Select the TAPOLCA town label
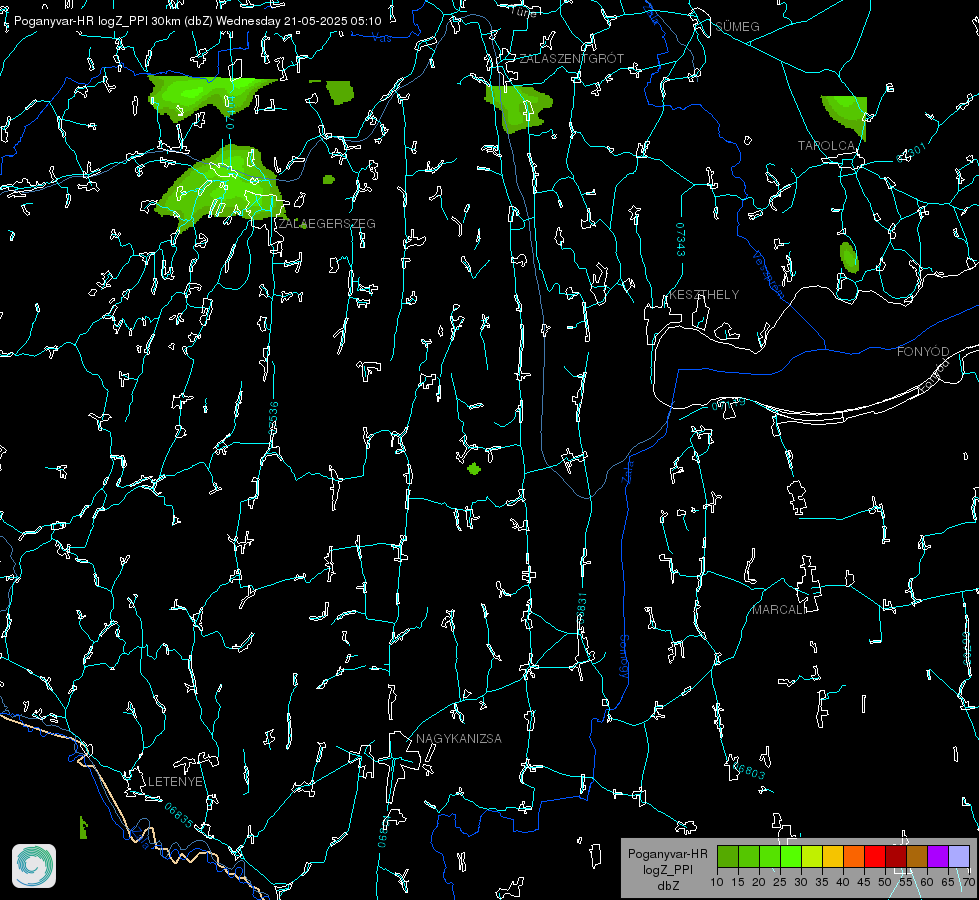Screen dimensions: 979x900 (827, 146)
